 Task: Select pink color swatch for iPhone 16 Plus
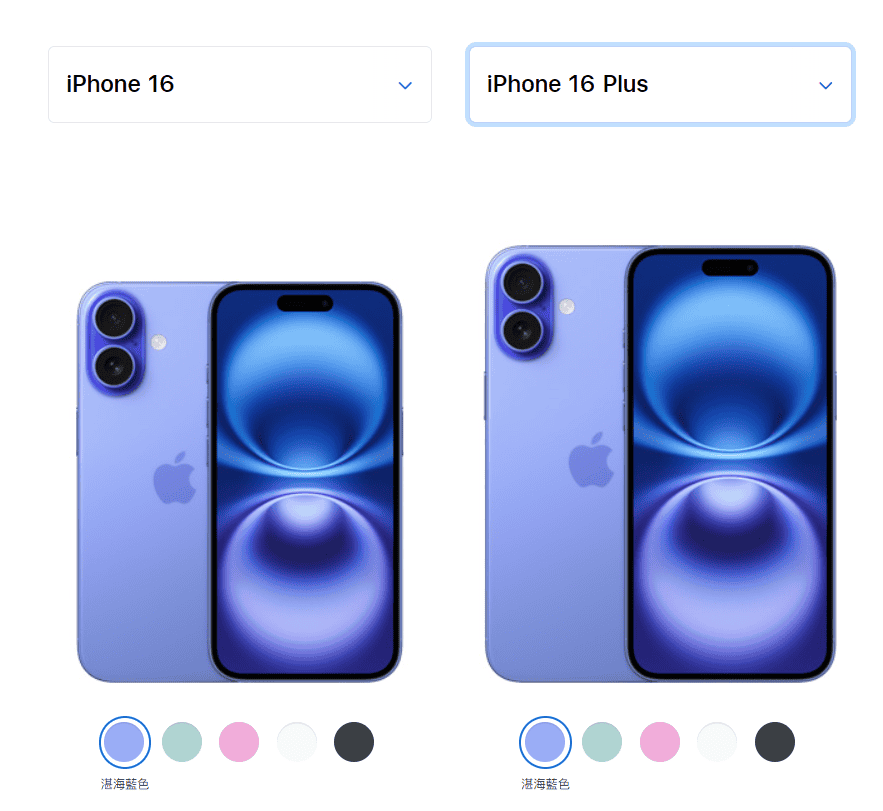click(660, 742)
